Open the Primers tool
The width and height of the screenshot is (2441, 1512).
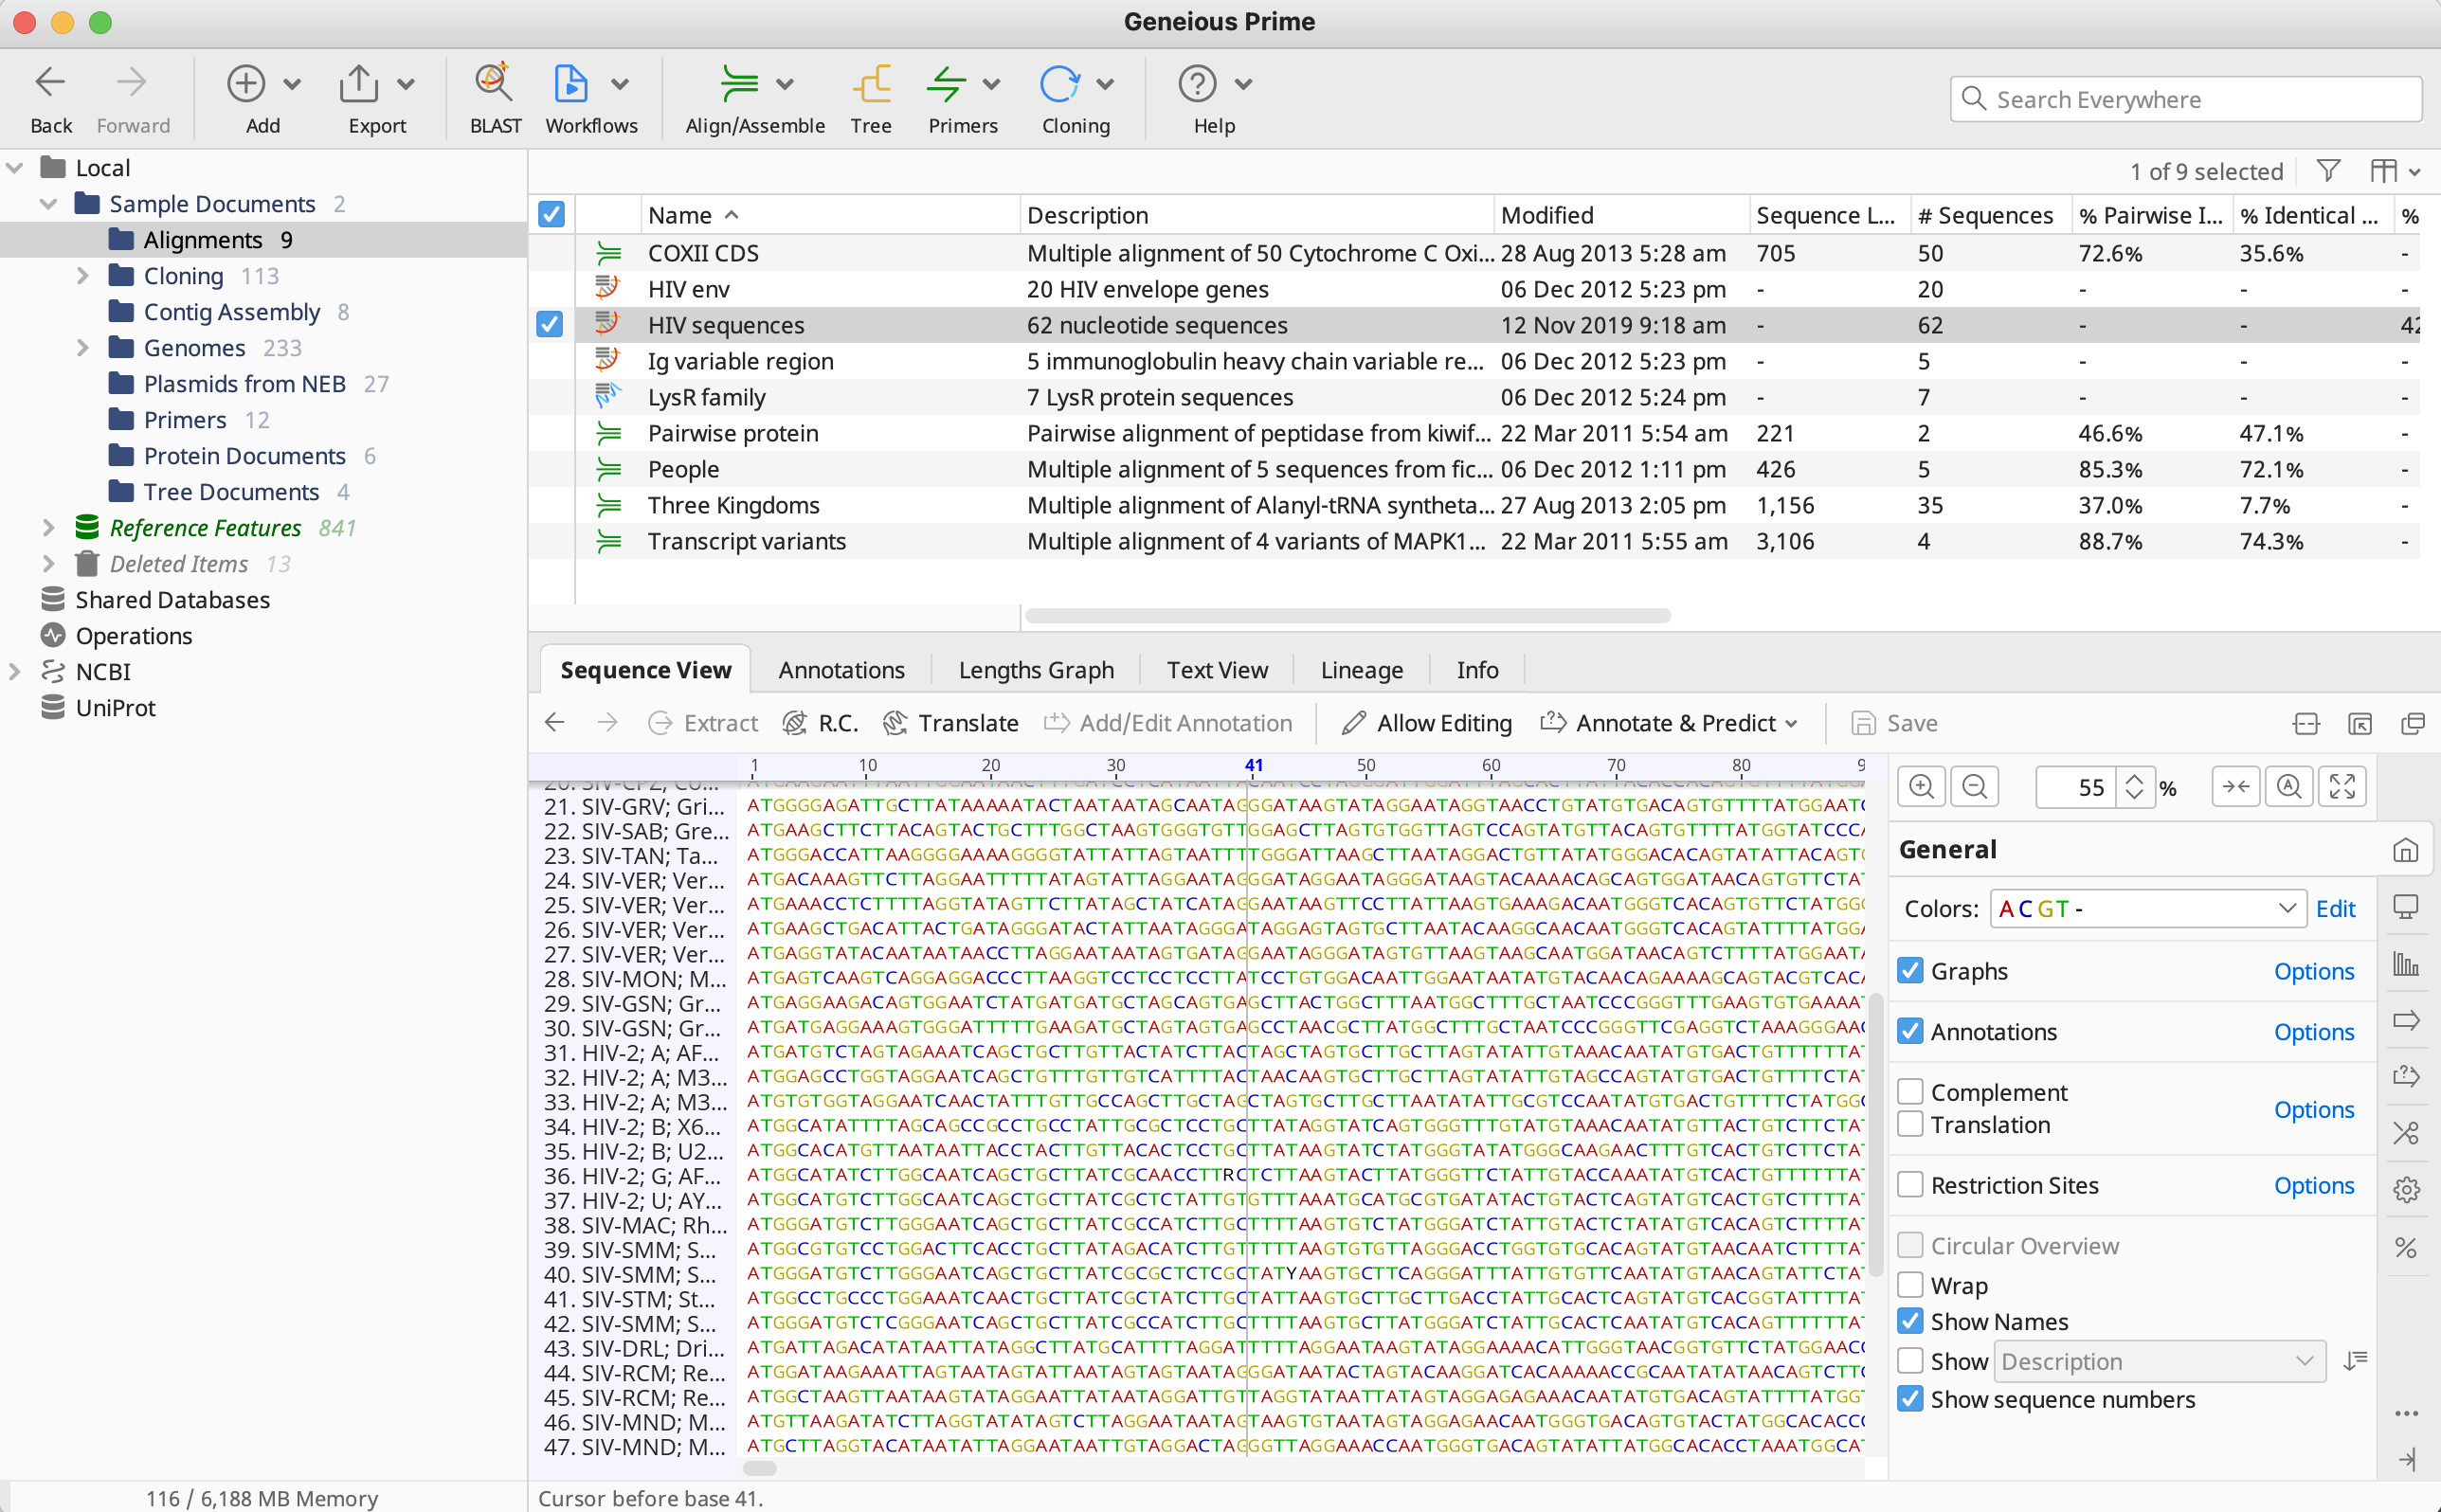point(946,85)
